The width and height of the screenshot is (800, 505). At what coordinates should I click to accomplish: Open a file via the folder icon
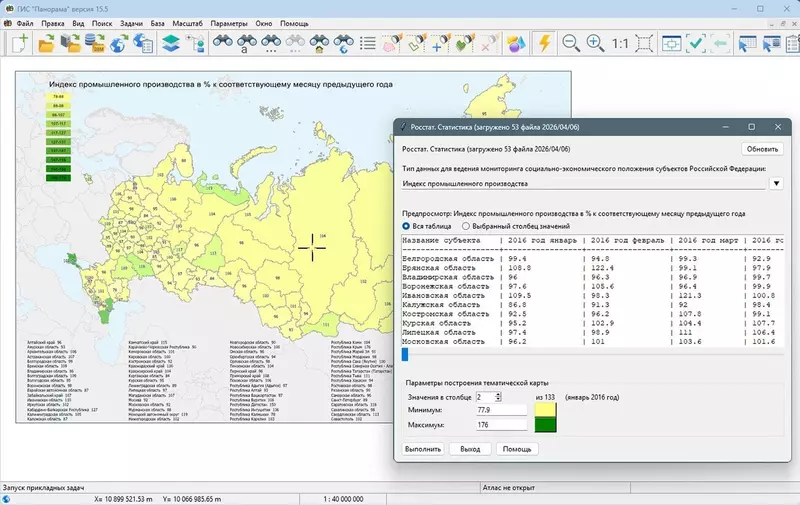coord(46,43)
